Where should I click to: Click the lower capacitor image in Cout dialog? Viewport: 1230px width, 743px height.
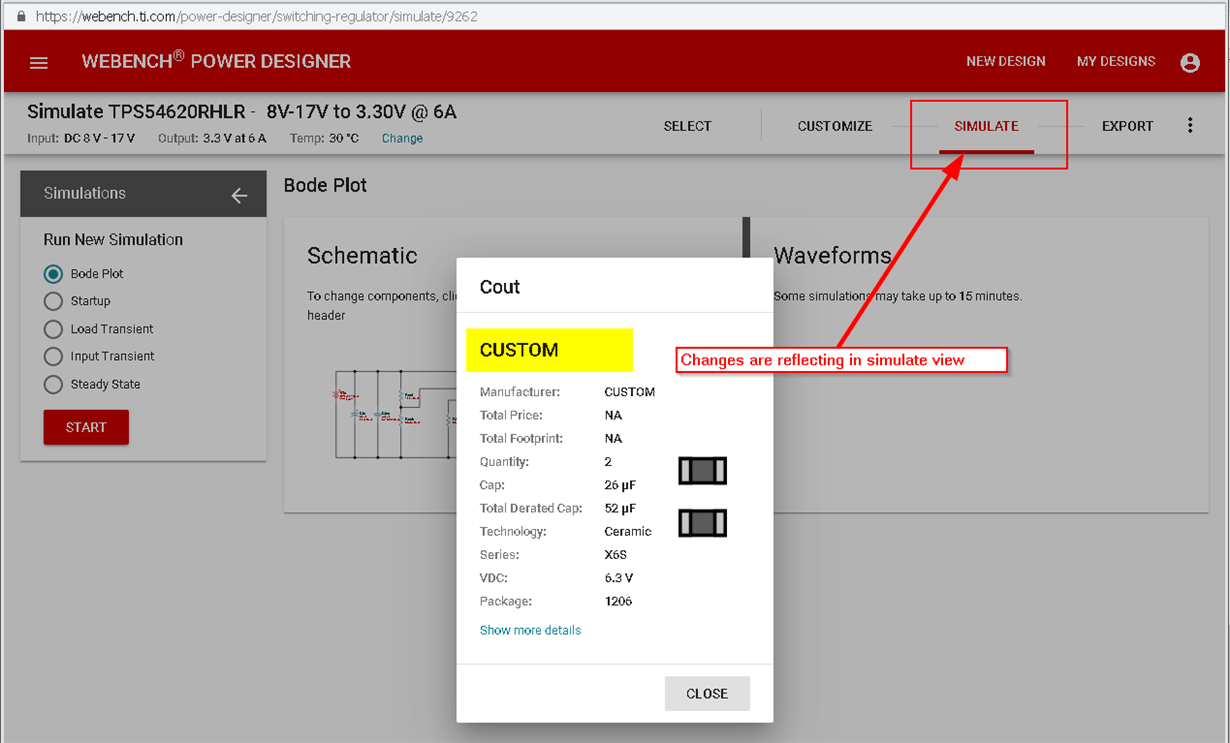pos(702,523)
